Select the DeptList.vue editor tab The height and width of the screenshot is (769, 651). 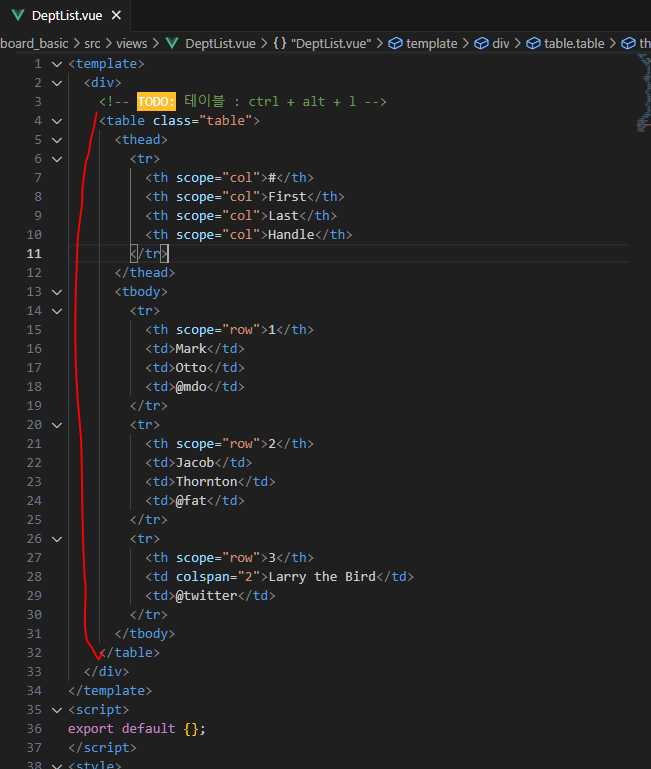[65, 16]
